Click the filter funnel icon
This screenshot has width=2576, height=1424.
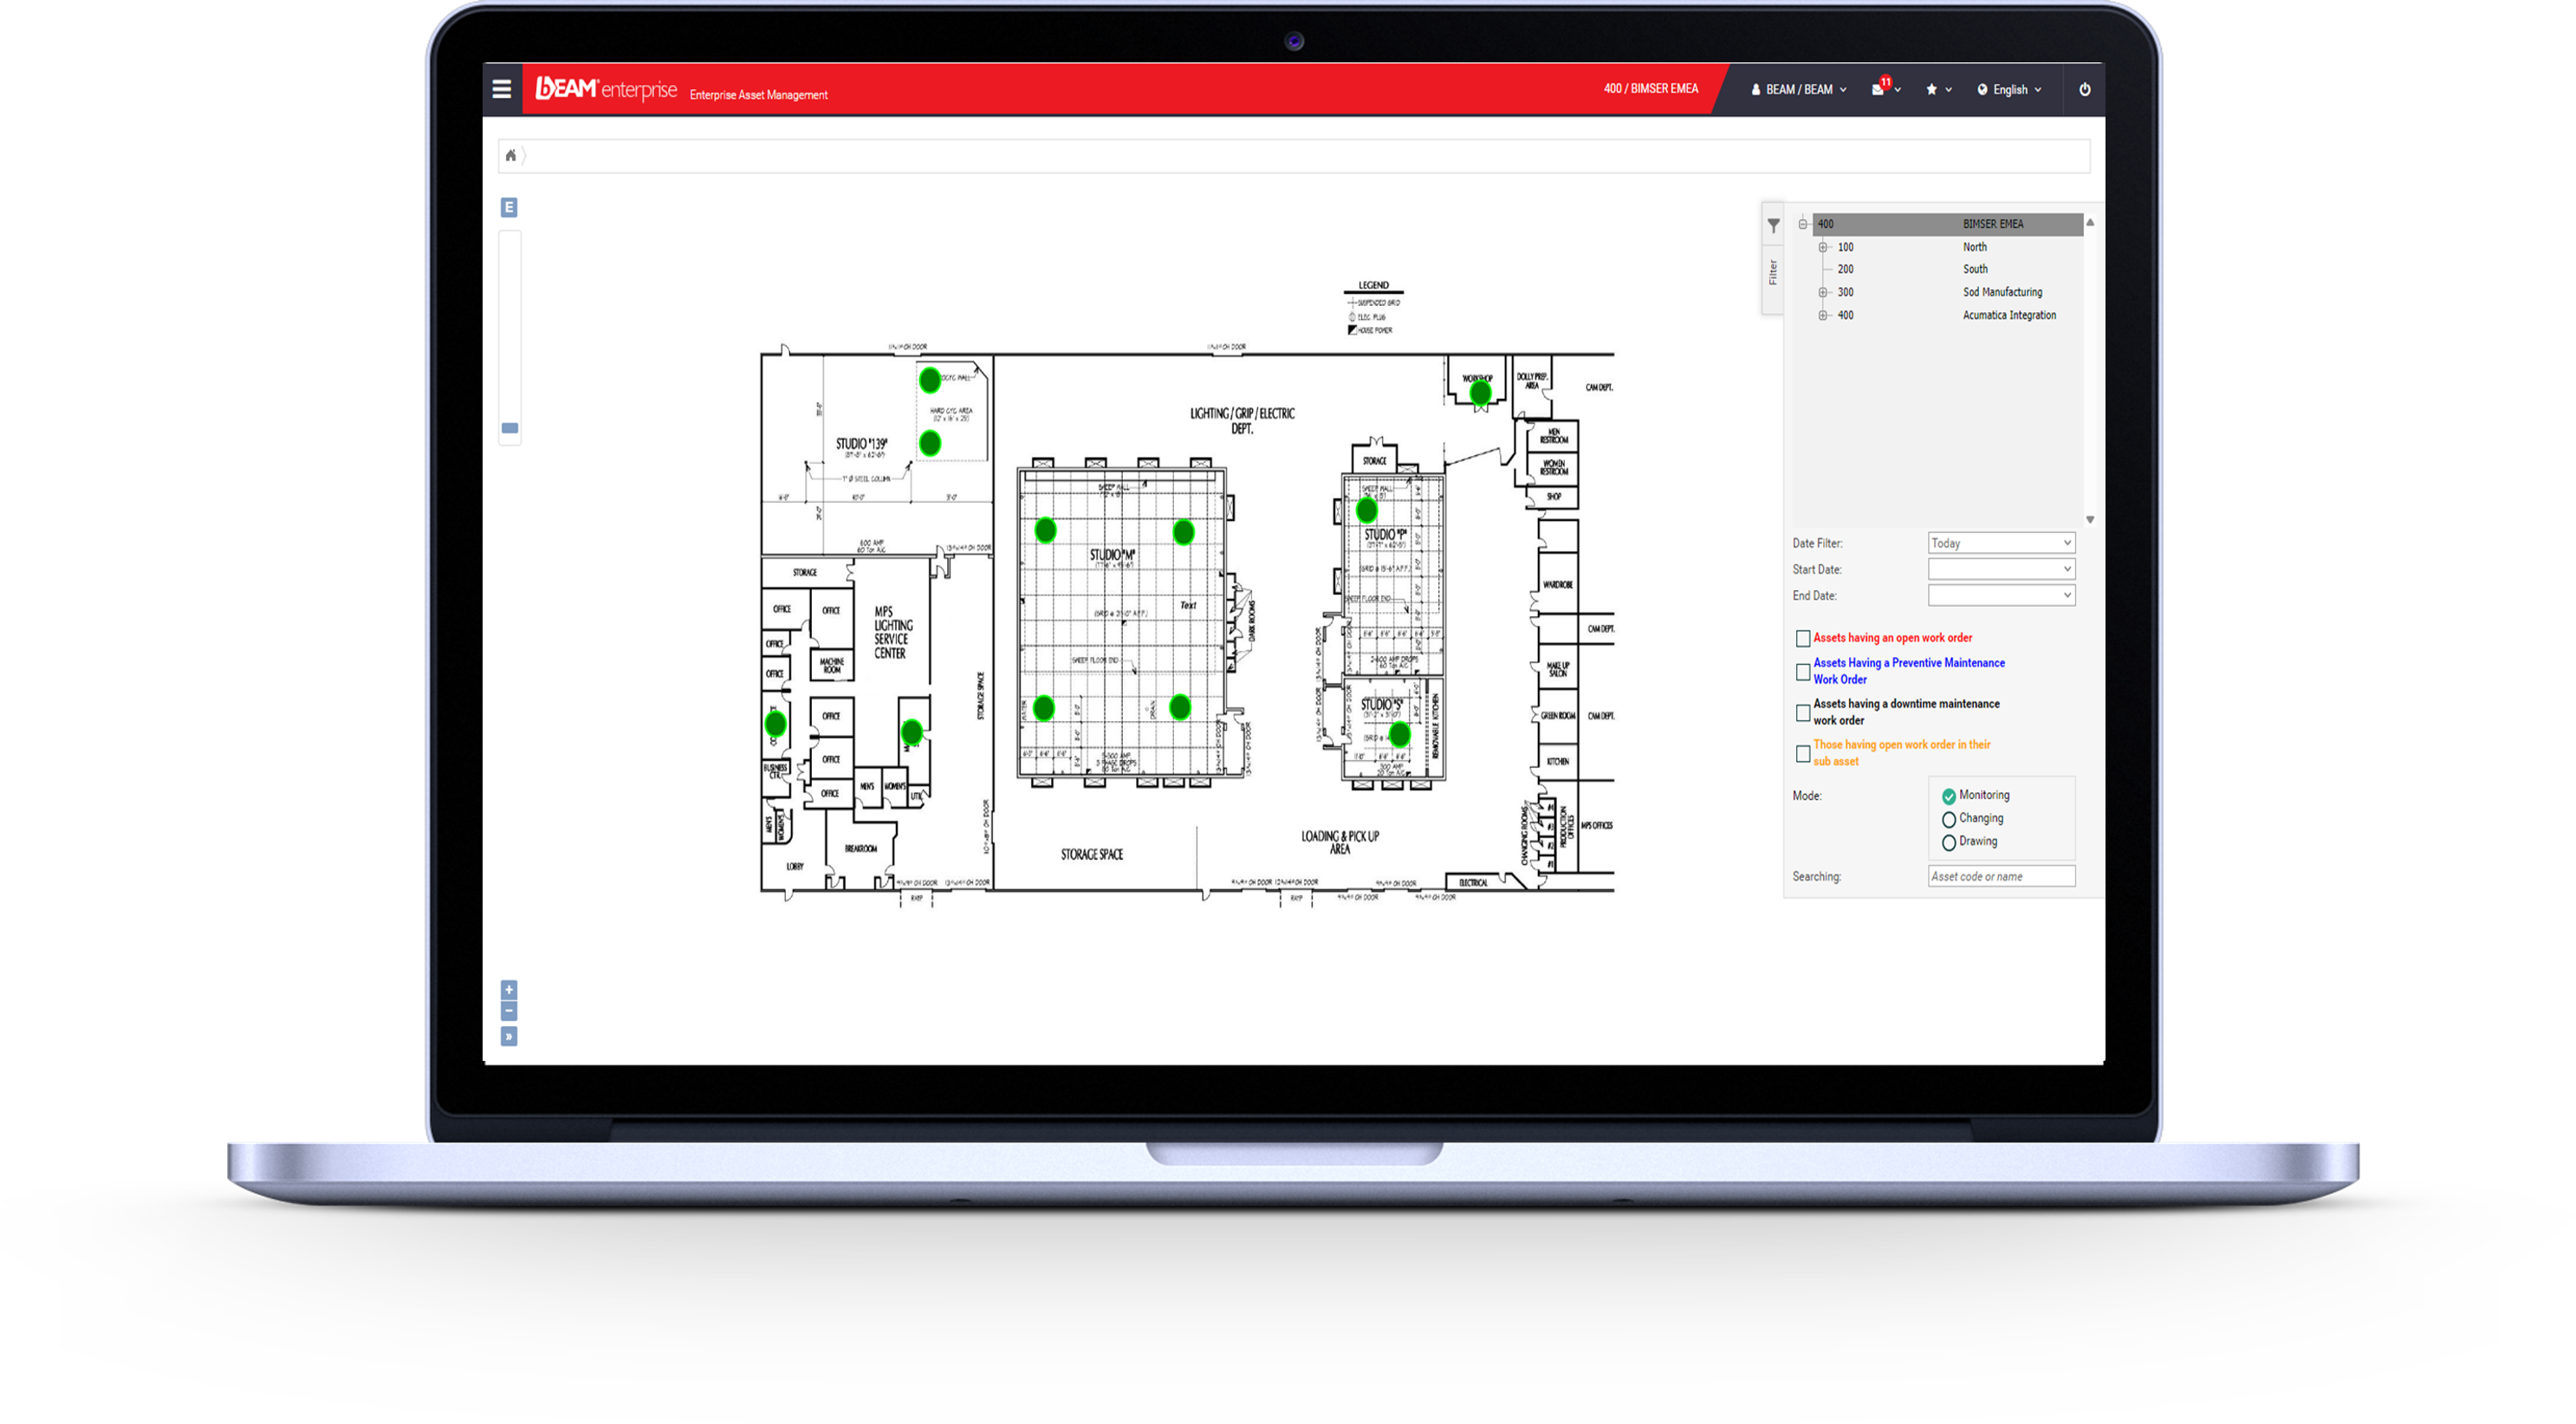(x=1773, y=226)
